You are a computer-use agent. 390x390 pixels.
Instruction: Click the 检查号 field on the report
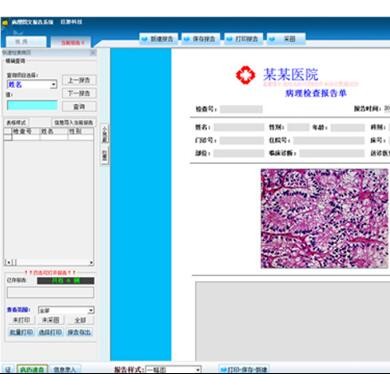tap(241, 109)
